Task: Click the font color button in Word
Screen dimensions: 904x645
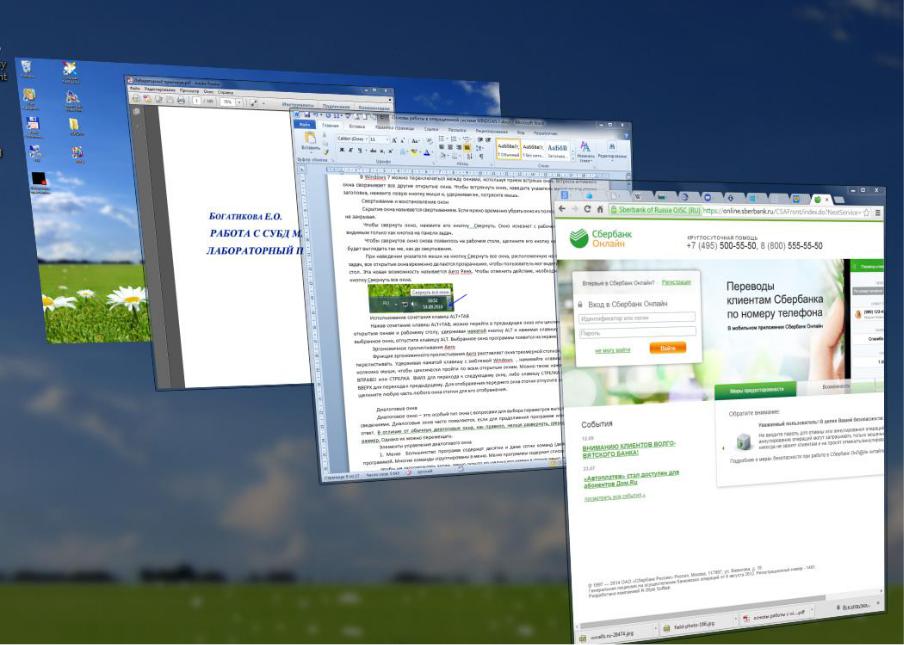Action: [x=427, y=152]
